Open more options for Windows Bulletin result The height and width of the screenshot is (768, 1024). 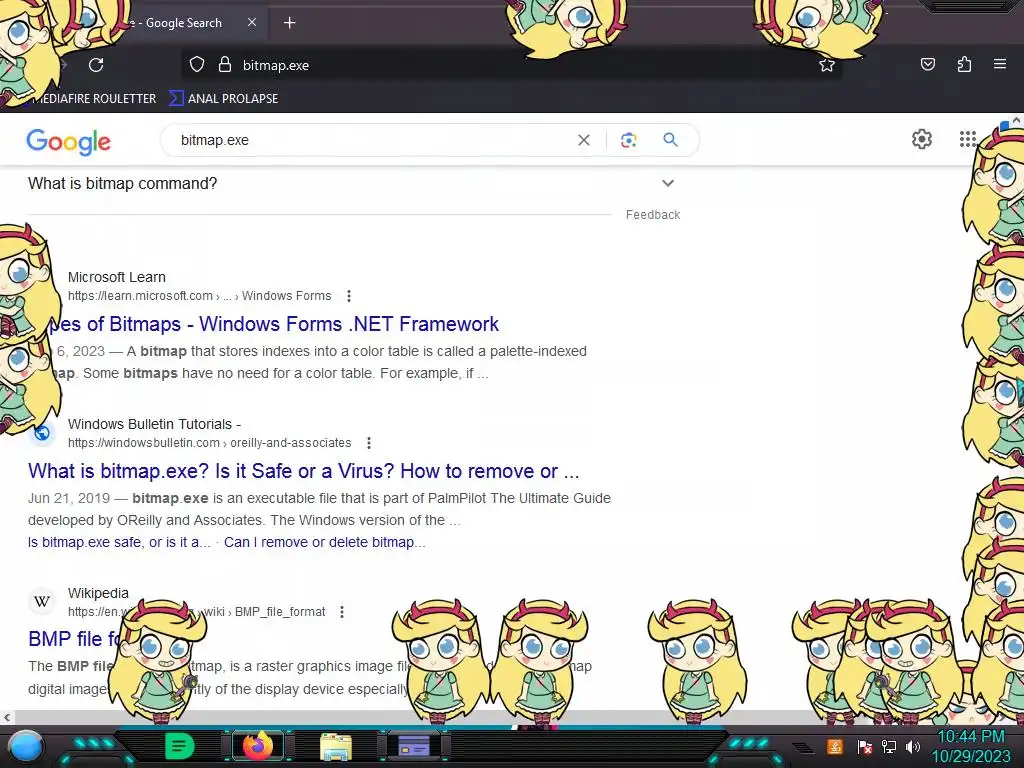tap(369, 443)
